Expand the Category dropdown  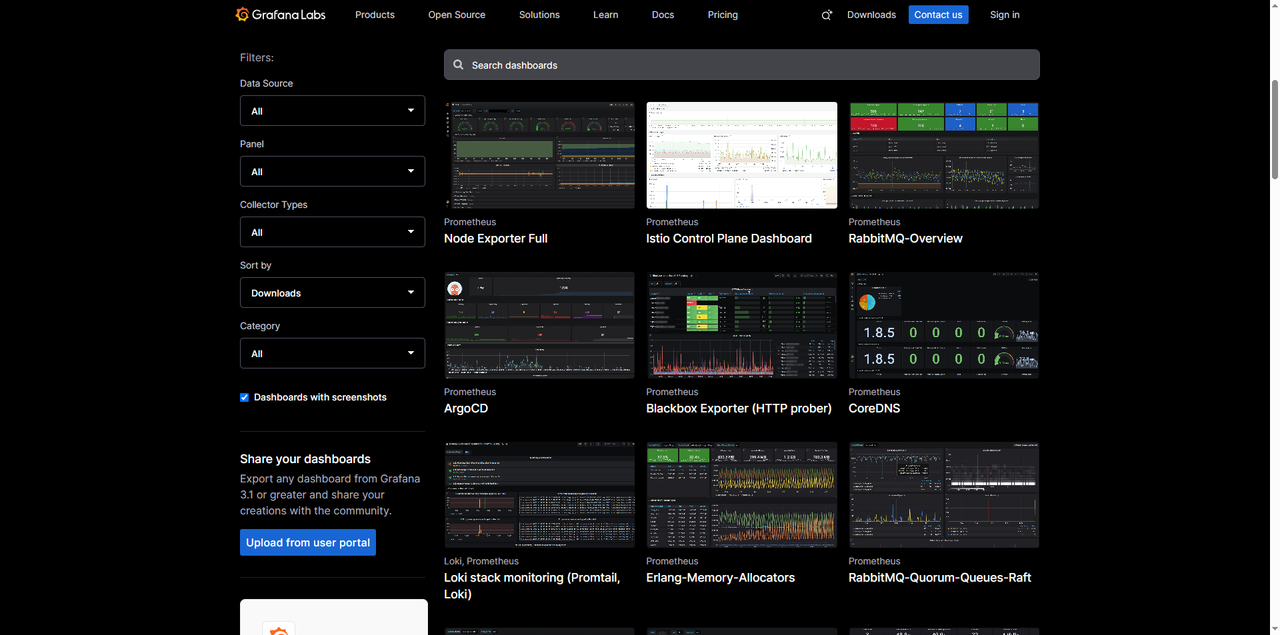tap(332, 353)
